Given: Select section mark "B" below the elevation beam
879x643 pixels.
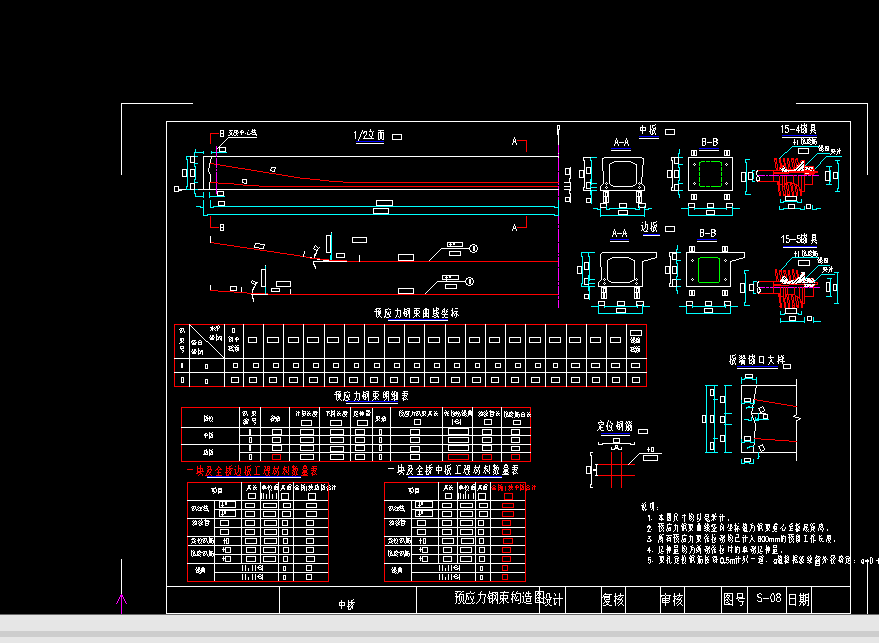Looking at the screenshot, I should 222,228.
